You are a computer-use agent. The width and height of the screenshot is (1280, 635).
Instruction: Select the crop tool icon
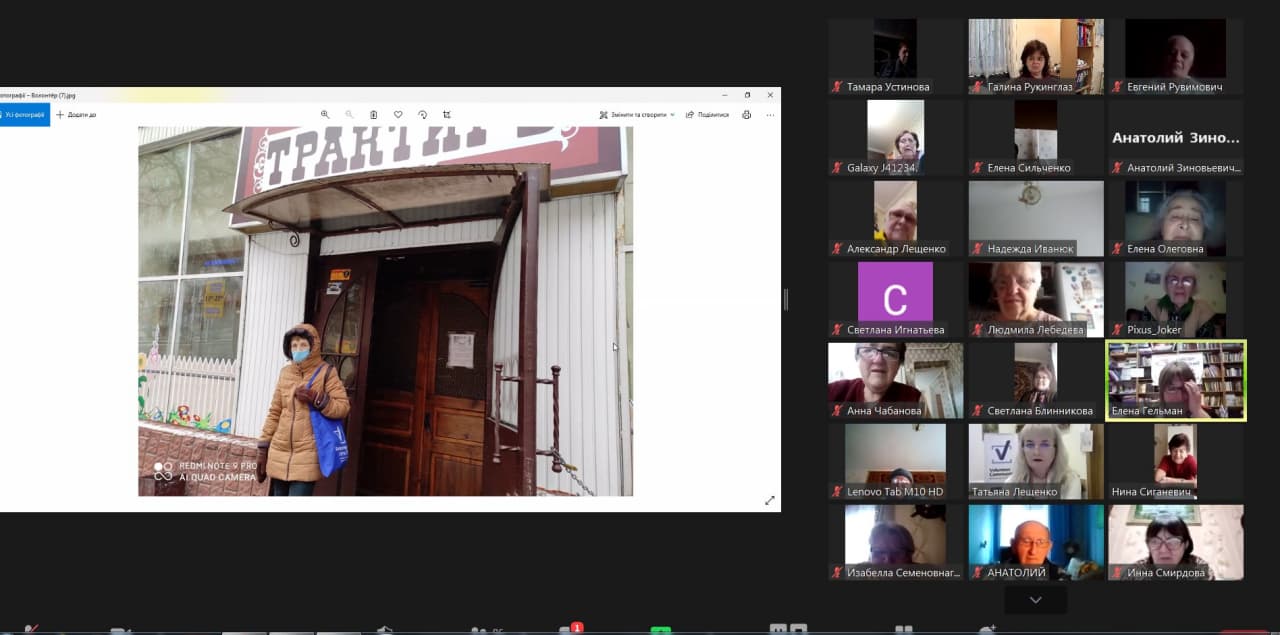coord(447,115)
